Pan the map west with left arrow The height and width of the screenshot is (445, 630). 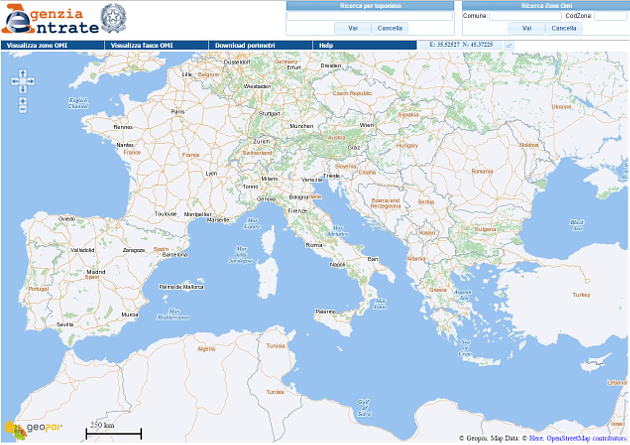(x=15, y=82)
